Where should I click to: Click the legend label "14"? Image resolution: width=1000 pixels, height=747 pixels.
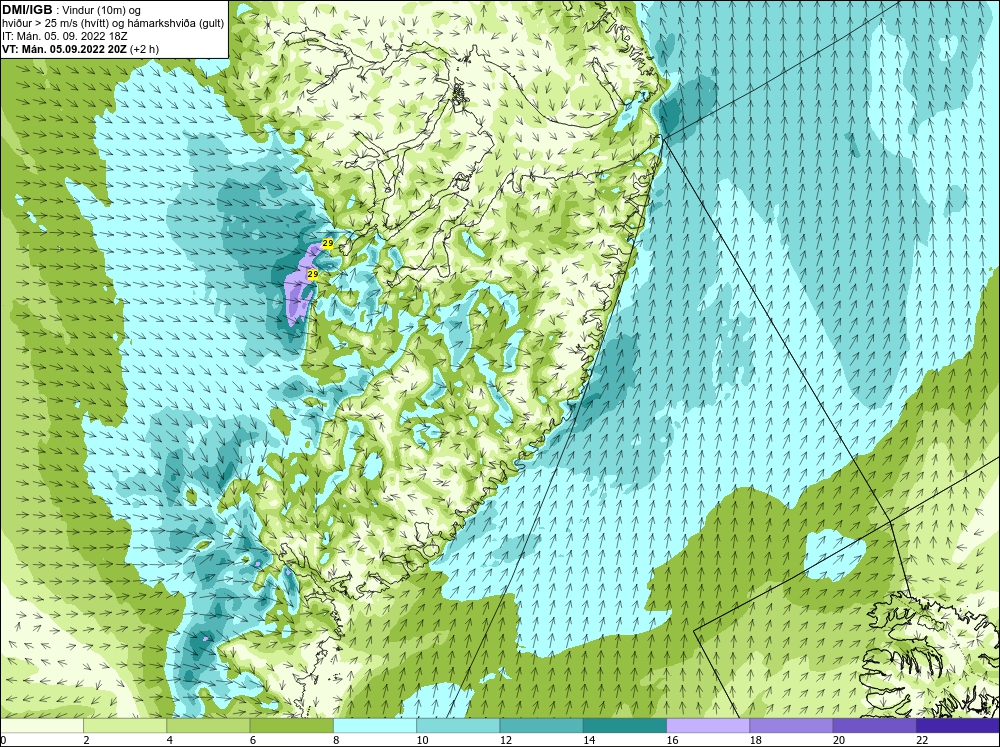(x=589, y=740)
